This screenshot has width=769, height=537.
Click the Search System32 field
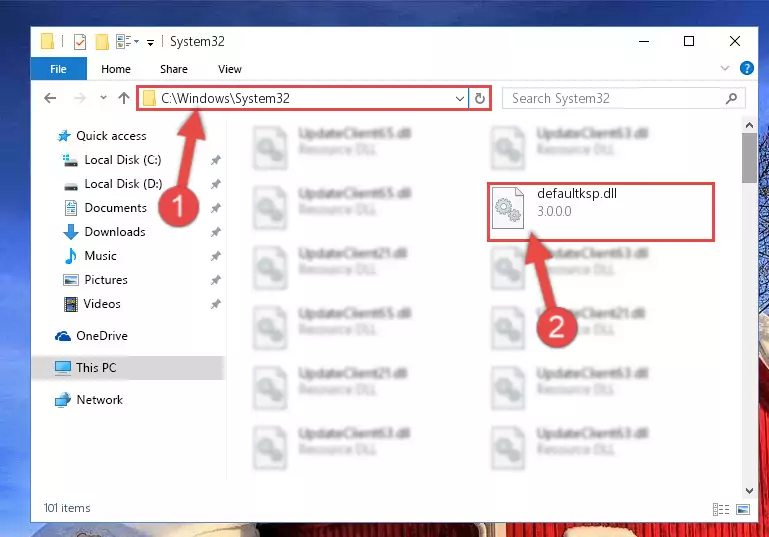point(624,98)
